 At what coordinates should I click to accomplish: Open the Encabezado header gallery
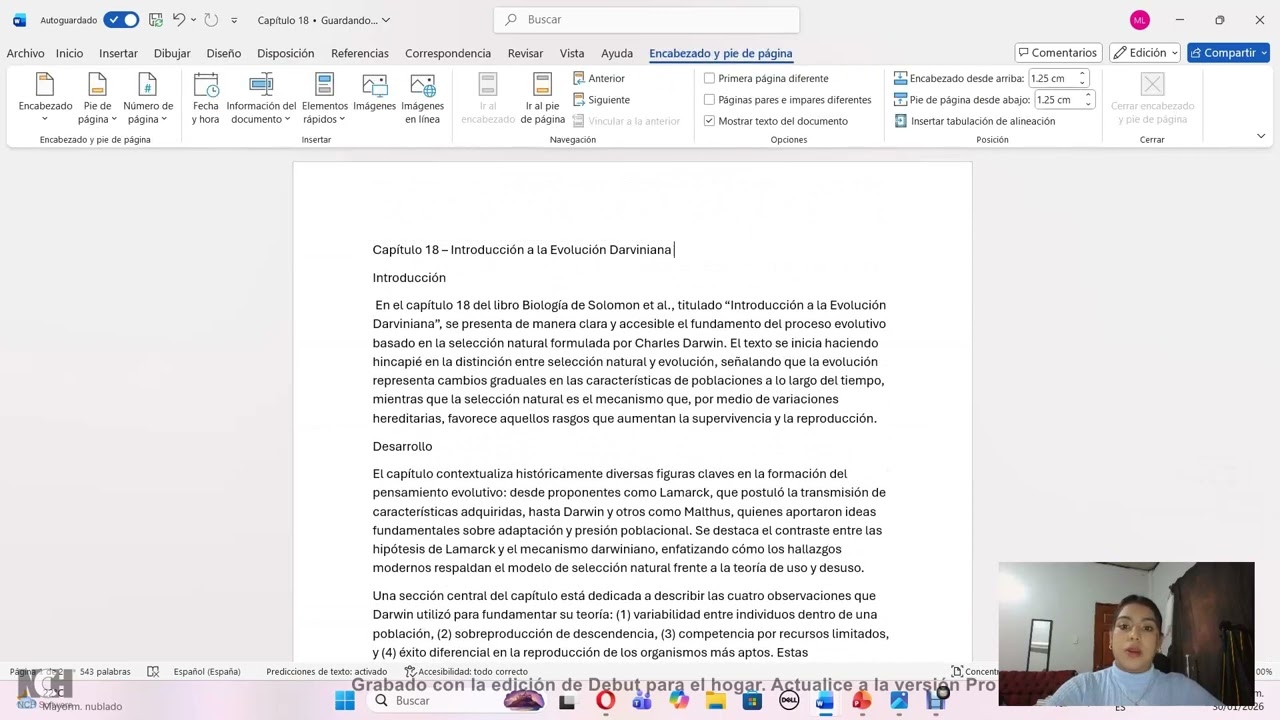coord(45,98)
